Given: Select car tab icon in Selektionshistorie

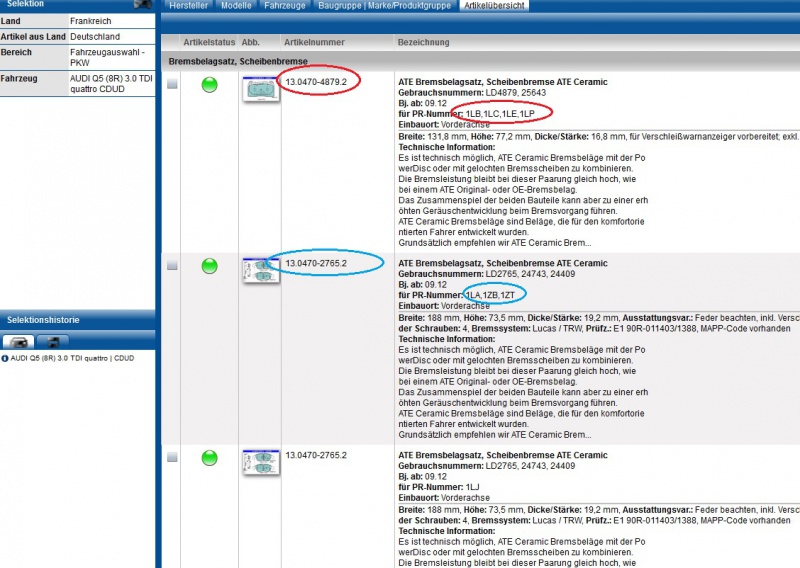Looking at the screenshot, I should pyautogui.click(x=19, y=341).
